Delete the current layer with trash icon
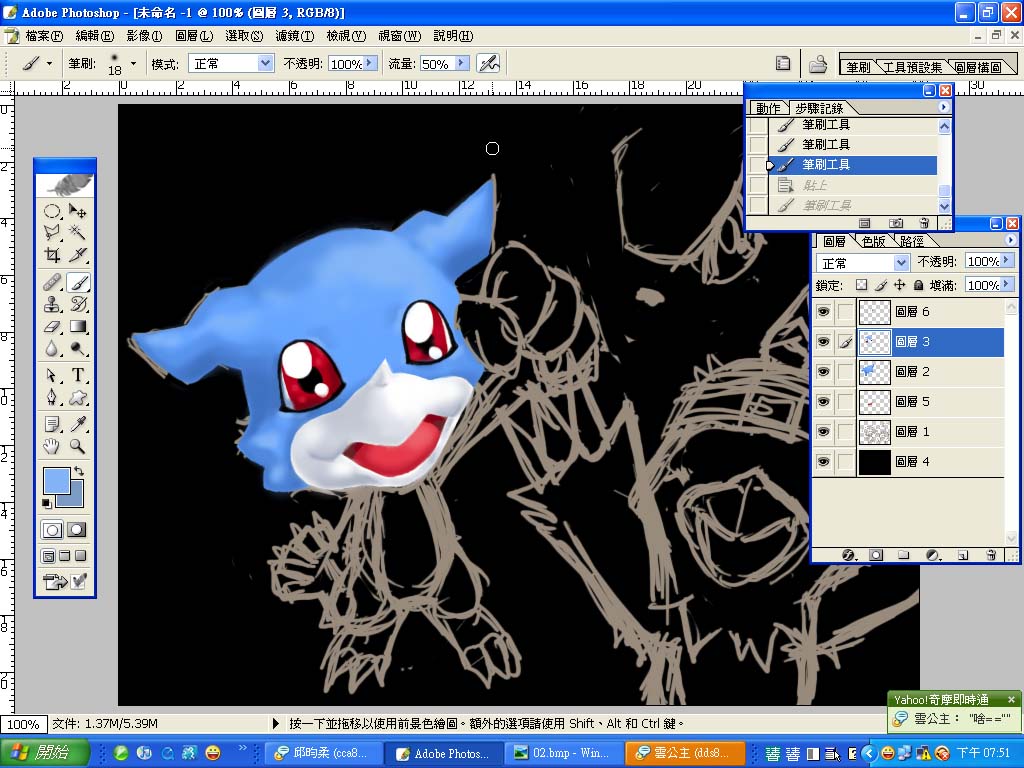Image resolution: width=1024 pixels, height=768 pixels. pyautogui.click(x=991, y=555)
